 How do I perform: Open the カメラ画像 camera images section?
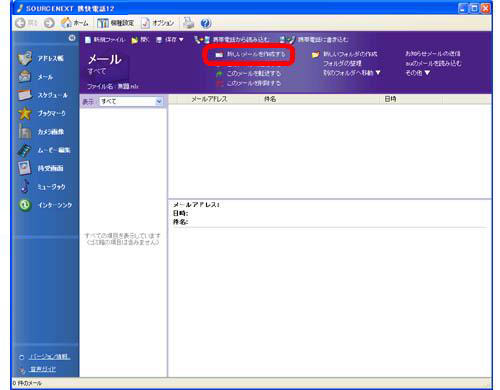pyautogui.click(x=41, y=132)
